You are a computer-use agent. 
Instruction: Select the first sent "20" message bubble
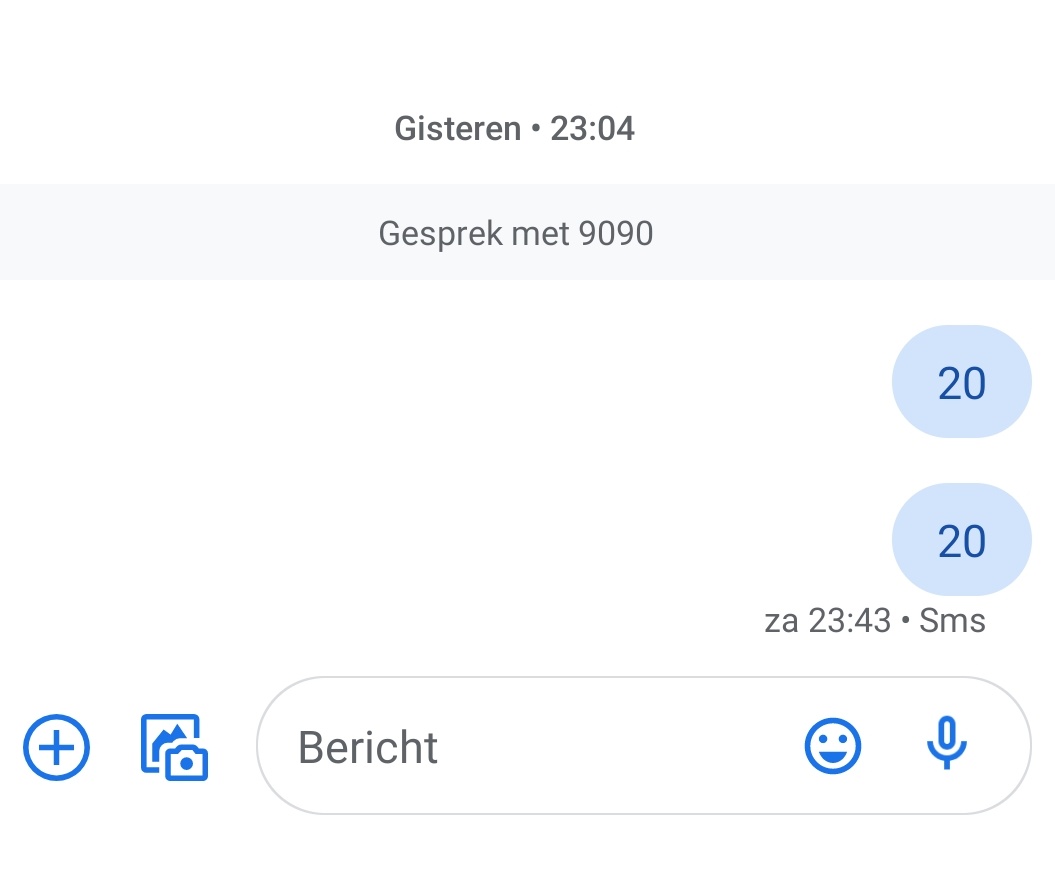(x=961, y=382)
